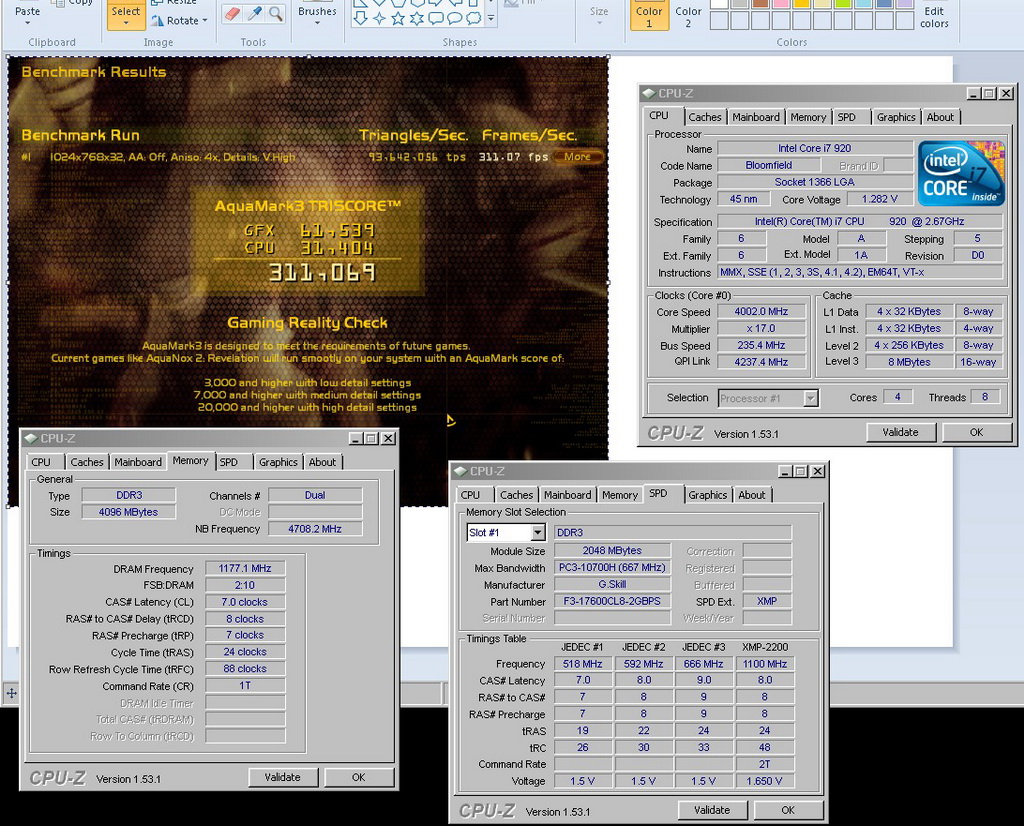Click the Core Voltage value 1.282 V

[x=879, y=199]
